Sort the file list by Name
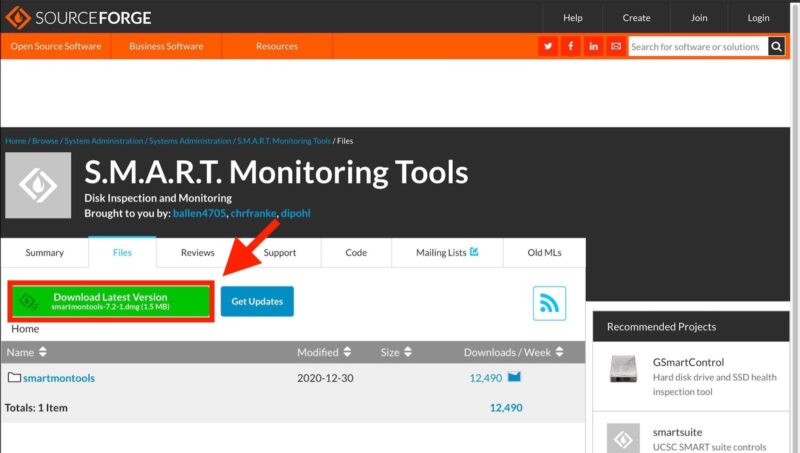This screenshot has height=453, width=800. click(27, 352)
